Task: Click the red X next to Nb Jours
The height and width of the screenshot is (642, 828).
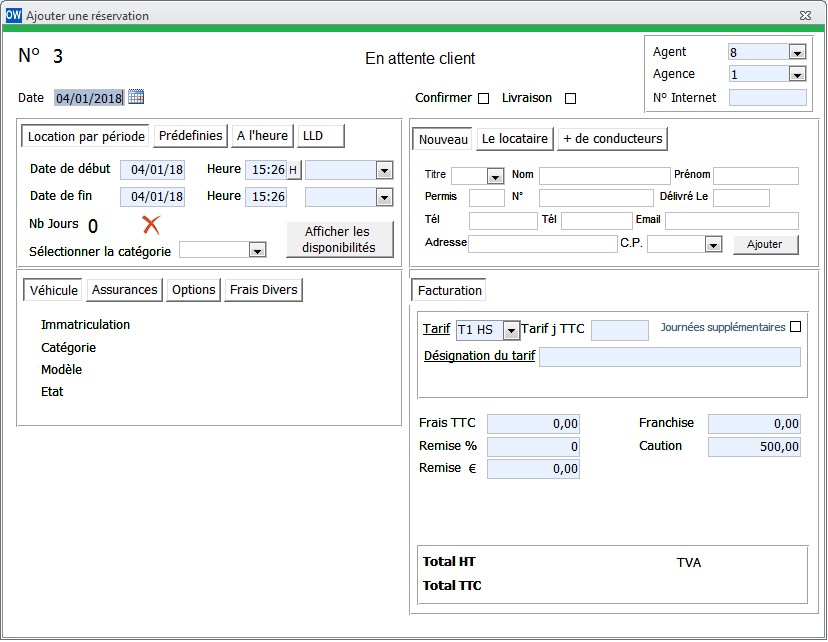Action: 151,225
